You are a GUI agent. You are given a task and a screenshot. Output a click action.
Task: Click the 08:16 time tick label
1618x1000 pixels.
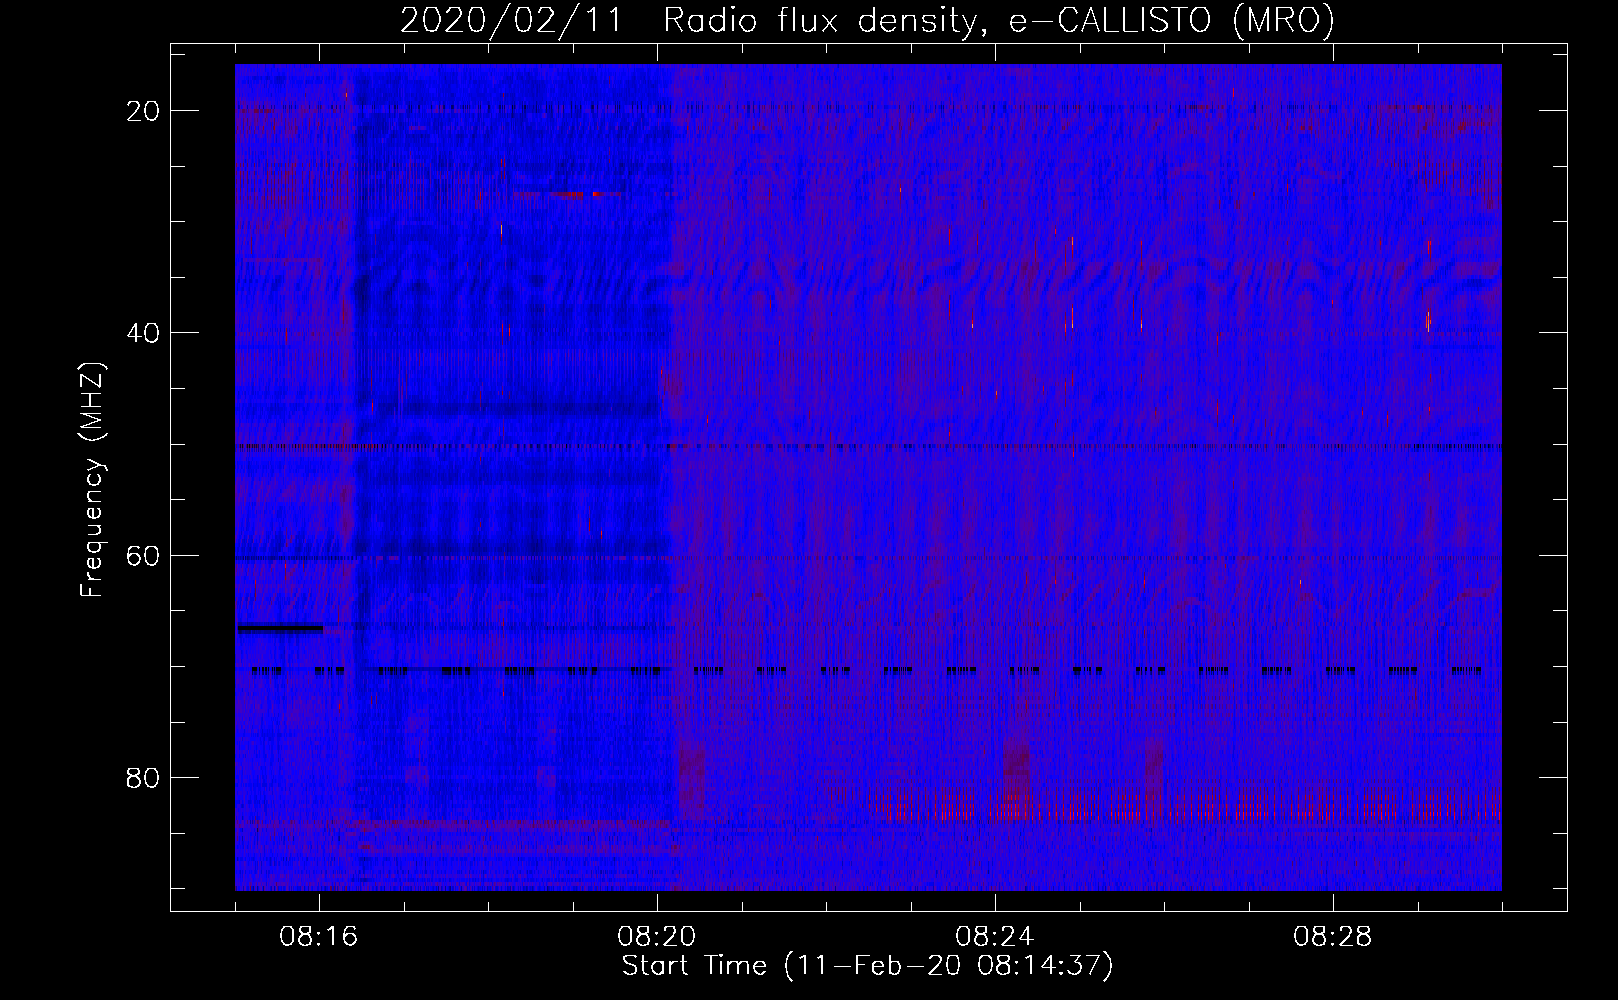(x=319, y=937)
